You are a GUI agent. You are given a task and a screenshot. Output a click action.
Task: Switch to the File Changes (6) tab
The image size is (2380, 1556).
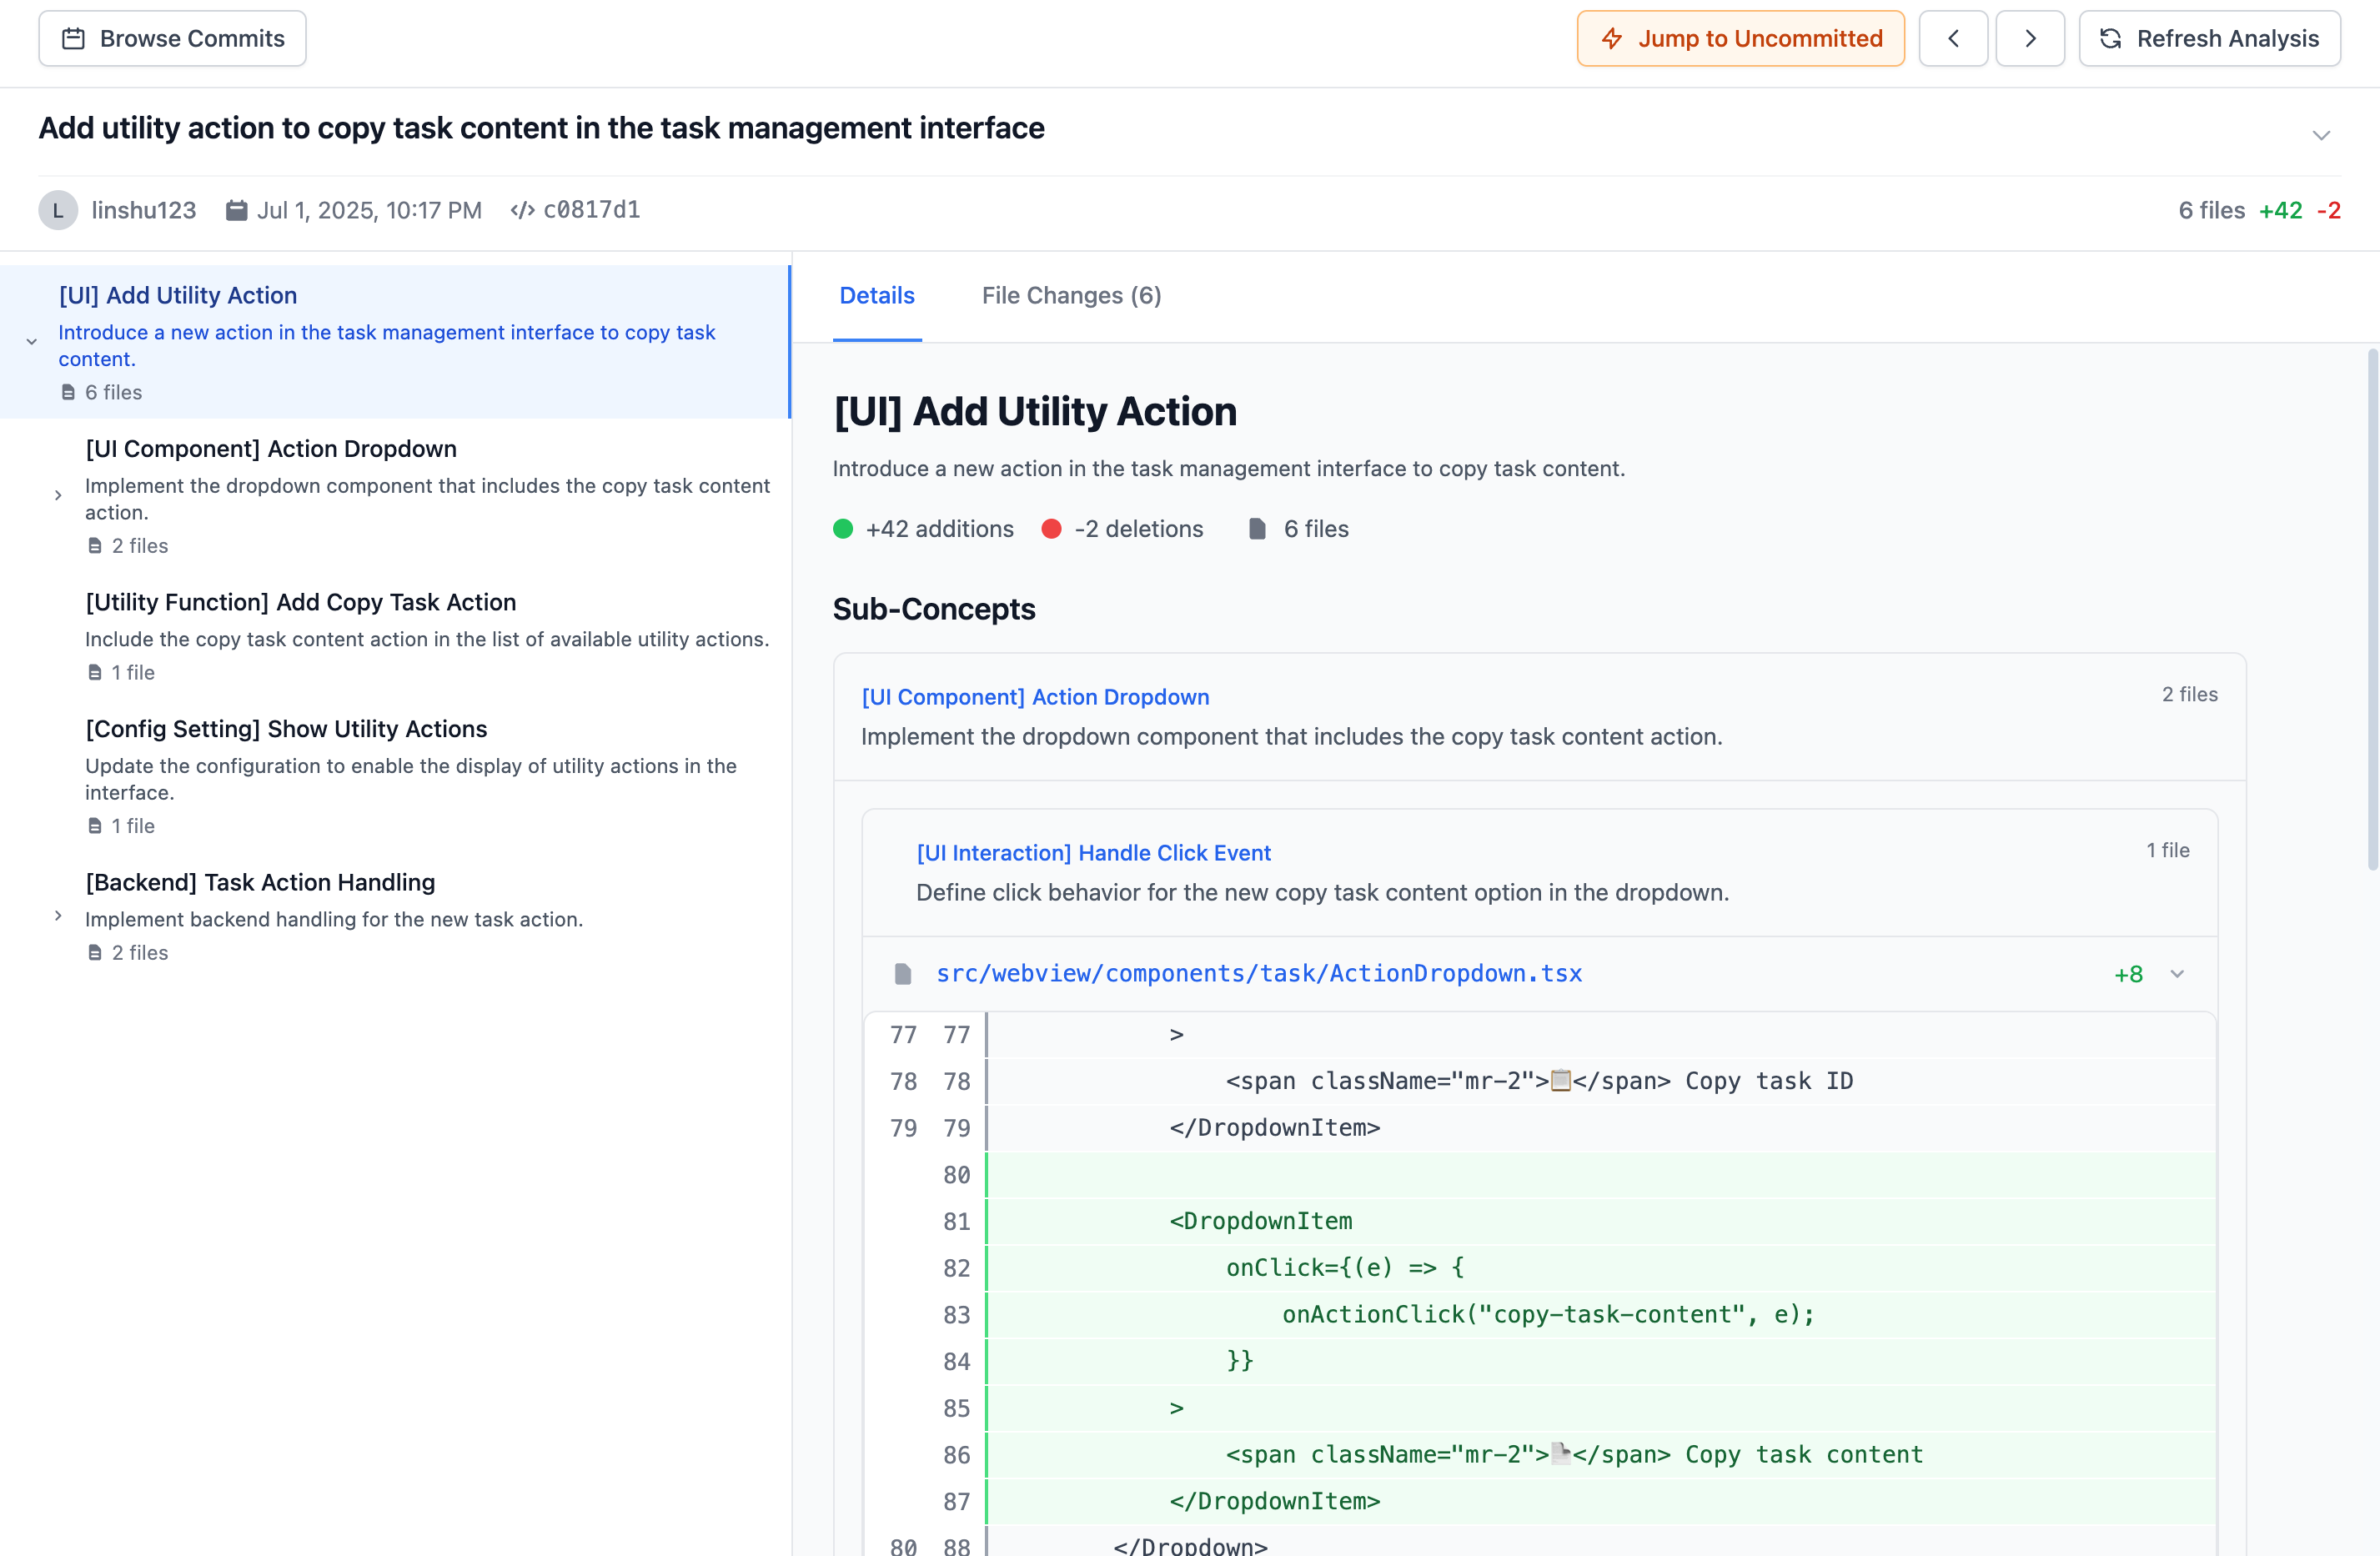(1071, 296)
